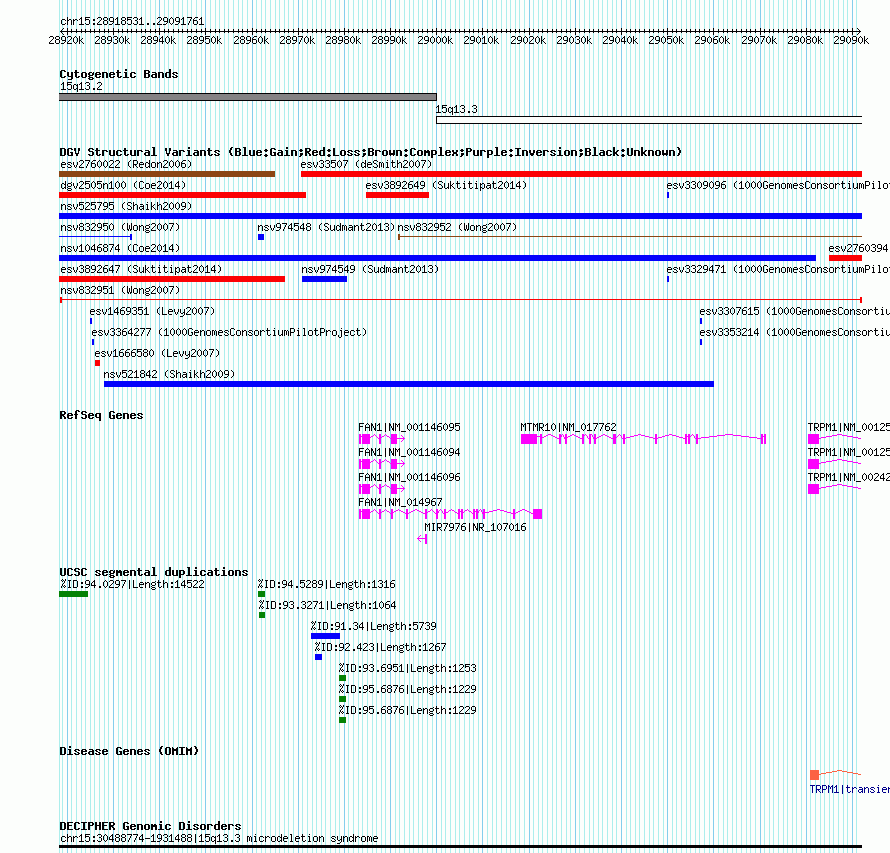The height and width of the screenshot is (853, 890).
Task: Click the orange TRPM1 OMIM gene glyph
Action: pyautogui.click(x=835, y=774)
